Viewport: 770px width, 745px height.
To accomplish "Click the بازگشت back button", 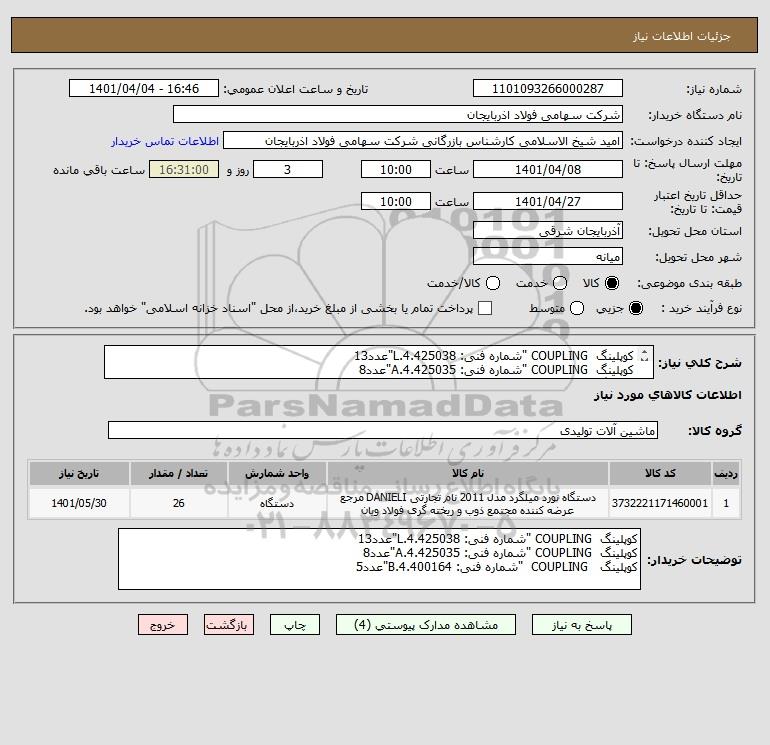I will [x=229, y=625].
